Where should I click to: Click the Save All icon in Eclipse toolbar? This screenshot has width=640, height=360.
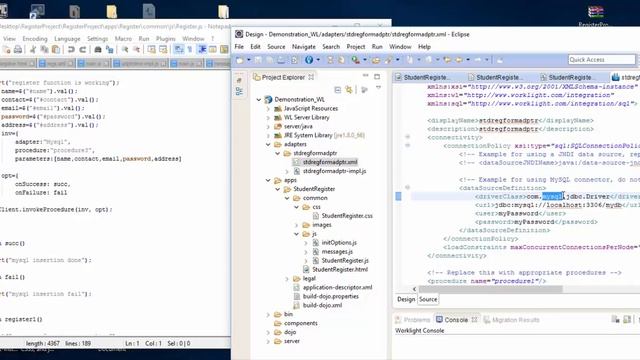pyautogui.click(x=269, y=60)
